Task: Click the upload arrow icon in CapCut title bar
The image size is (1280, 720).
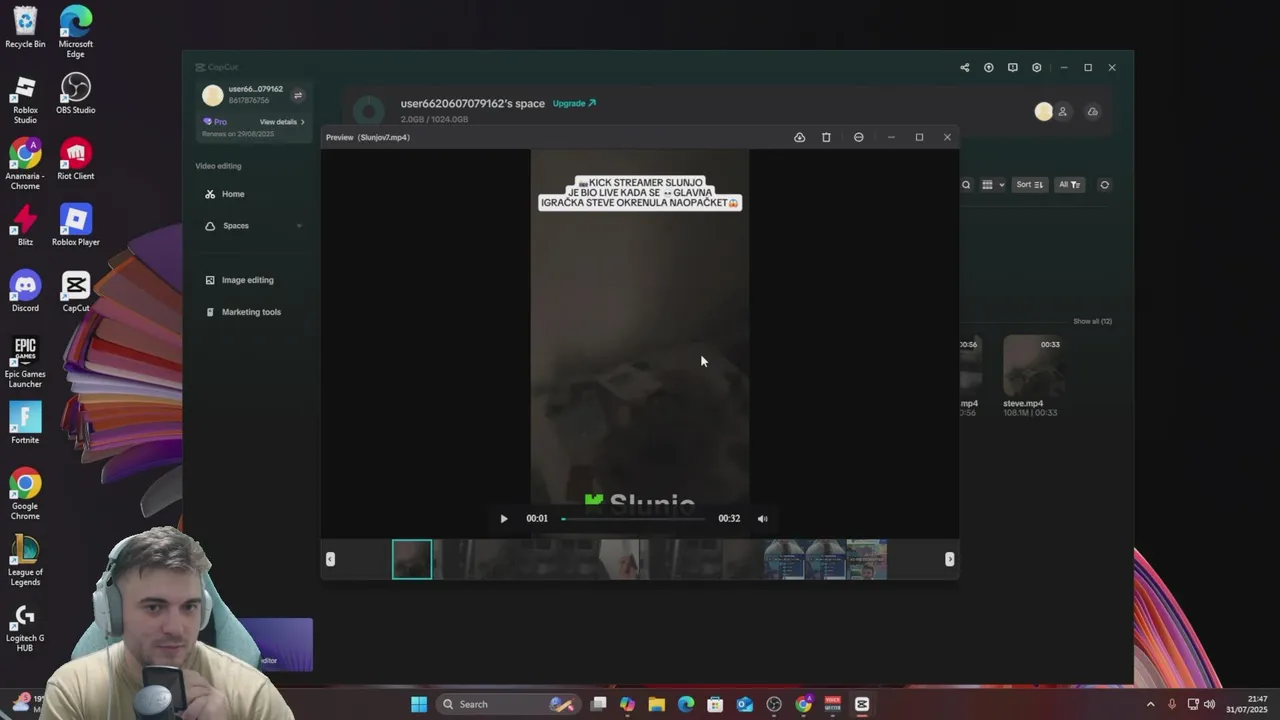Action: click(988, 67)
